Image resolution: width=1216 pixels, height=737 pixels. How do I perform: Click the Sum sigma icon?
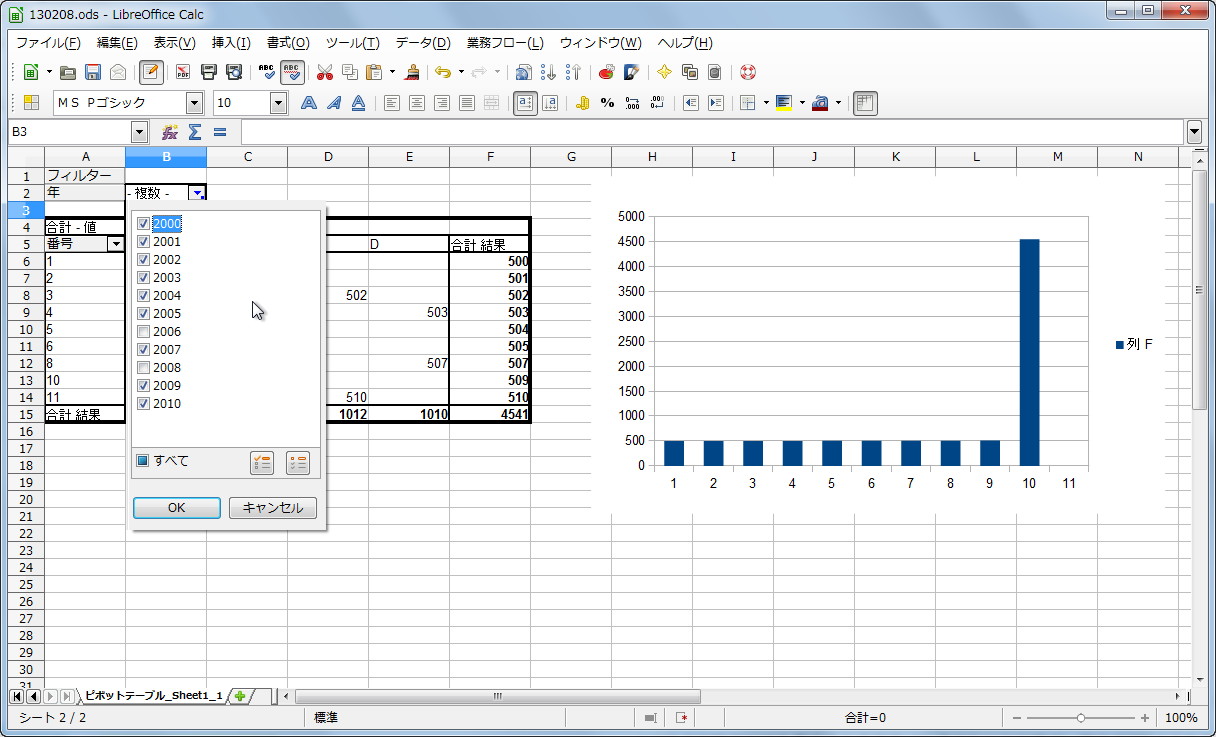(195, 132)
